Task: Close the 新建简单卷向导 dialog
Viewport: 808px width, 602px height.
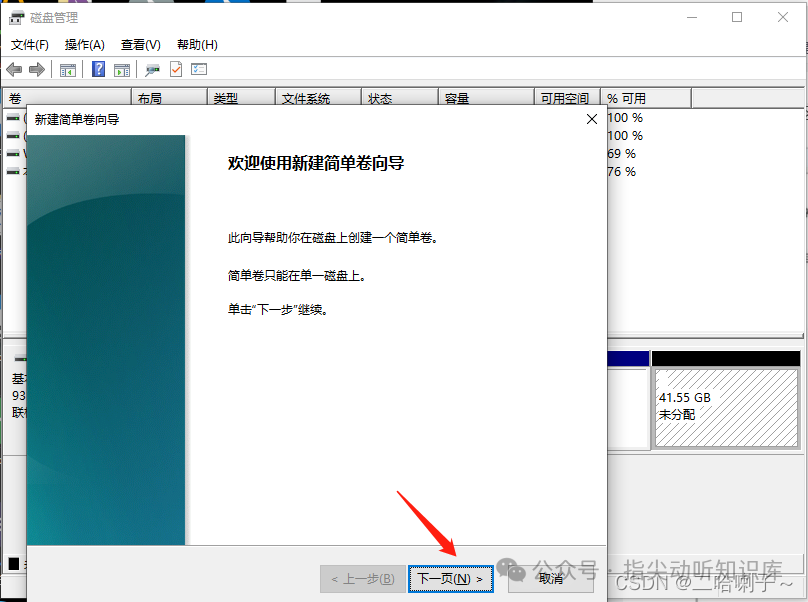Action: [592, 119]
